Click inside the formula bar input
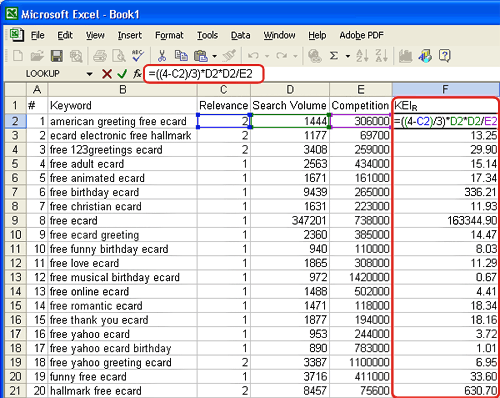 point(322,74)
